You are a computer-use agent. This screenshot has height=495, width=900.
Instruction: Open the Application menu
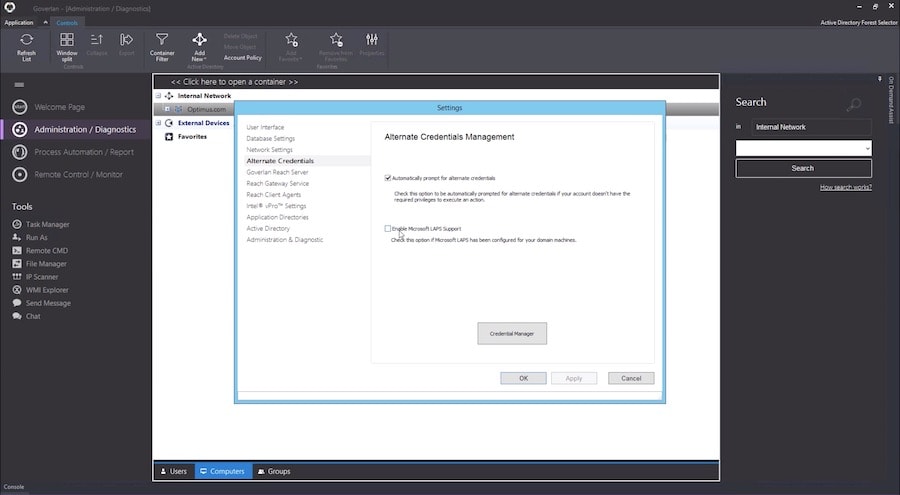tap(19, 22)
